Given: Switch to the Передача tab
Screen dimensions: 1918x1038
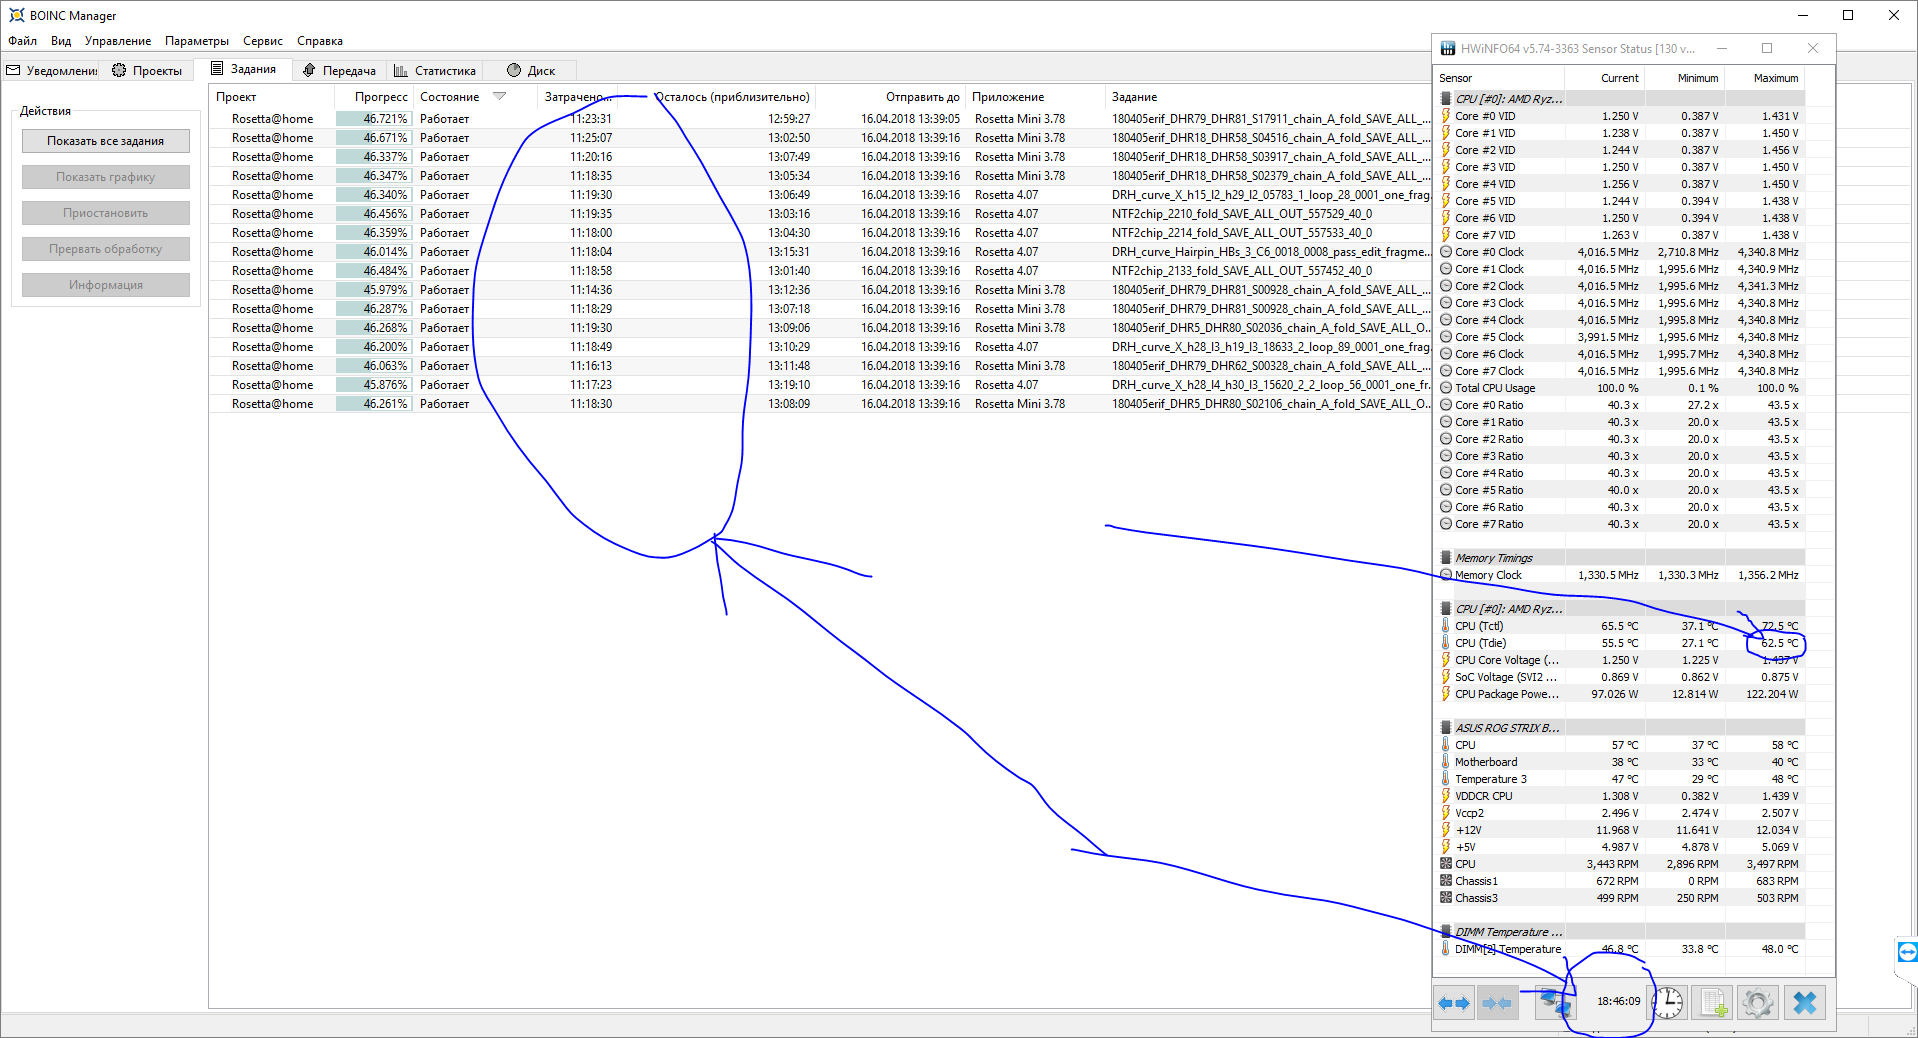Looking at the screenshot, I should coord(339,71).
